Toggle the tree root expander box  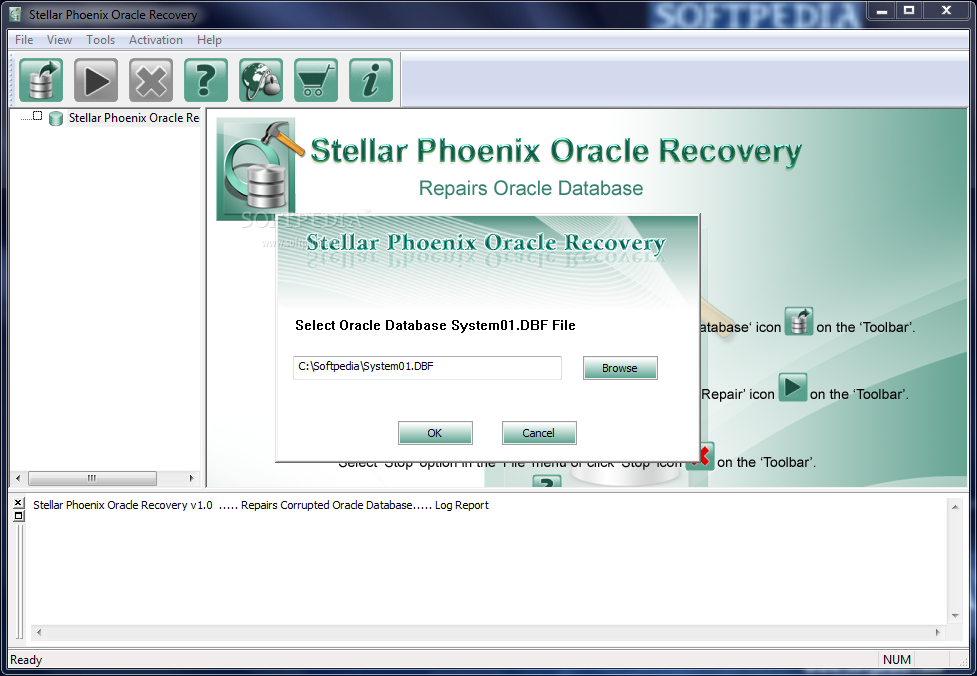tap(37, 116)
